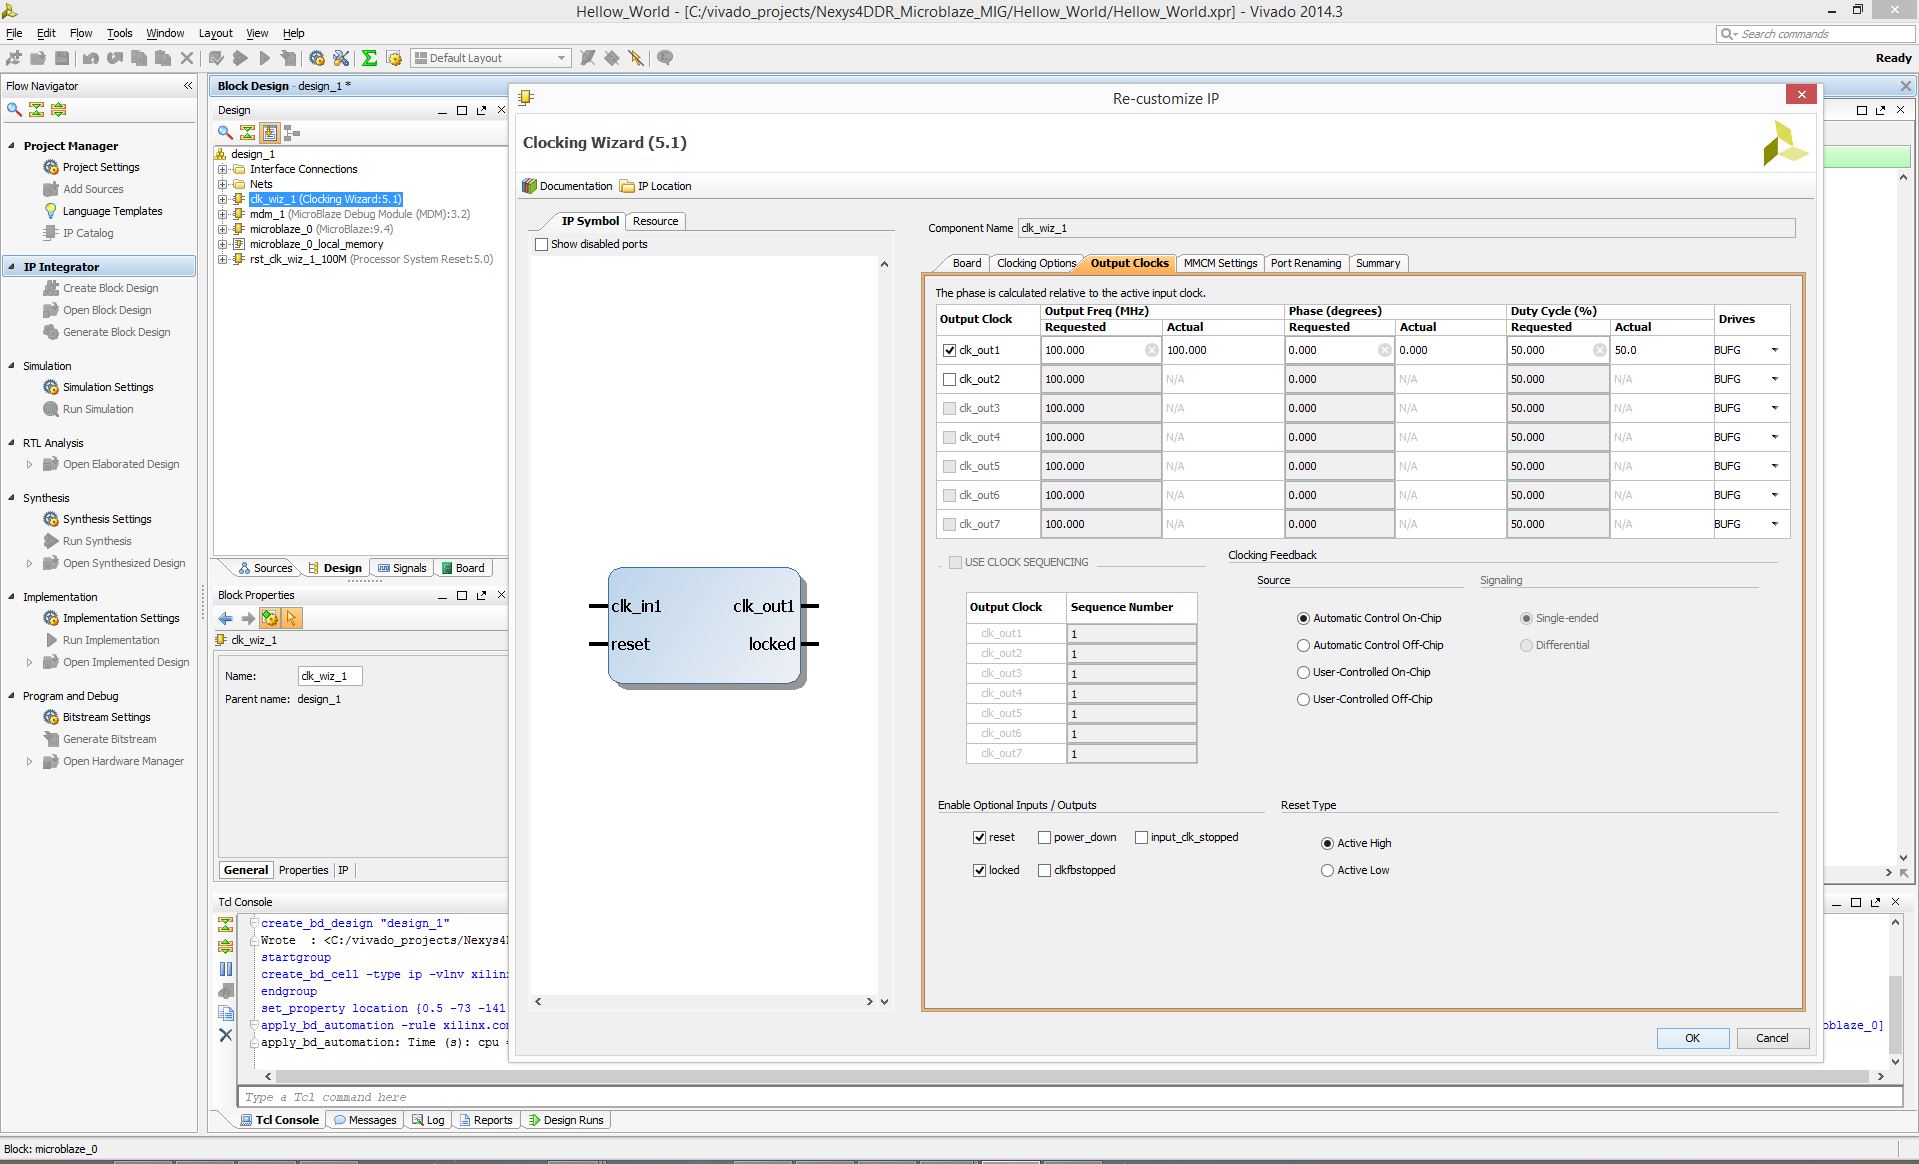Viewport: 1919px width, 1164px height.
Task: Check the power_down optional input
Action: [x=1044, y=837]
